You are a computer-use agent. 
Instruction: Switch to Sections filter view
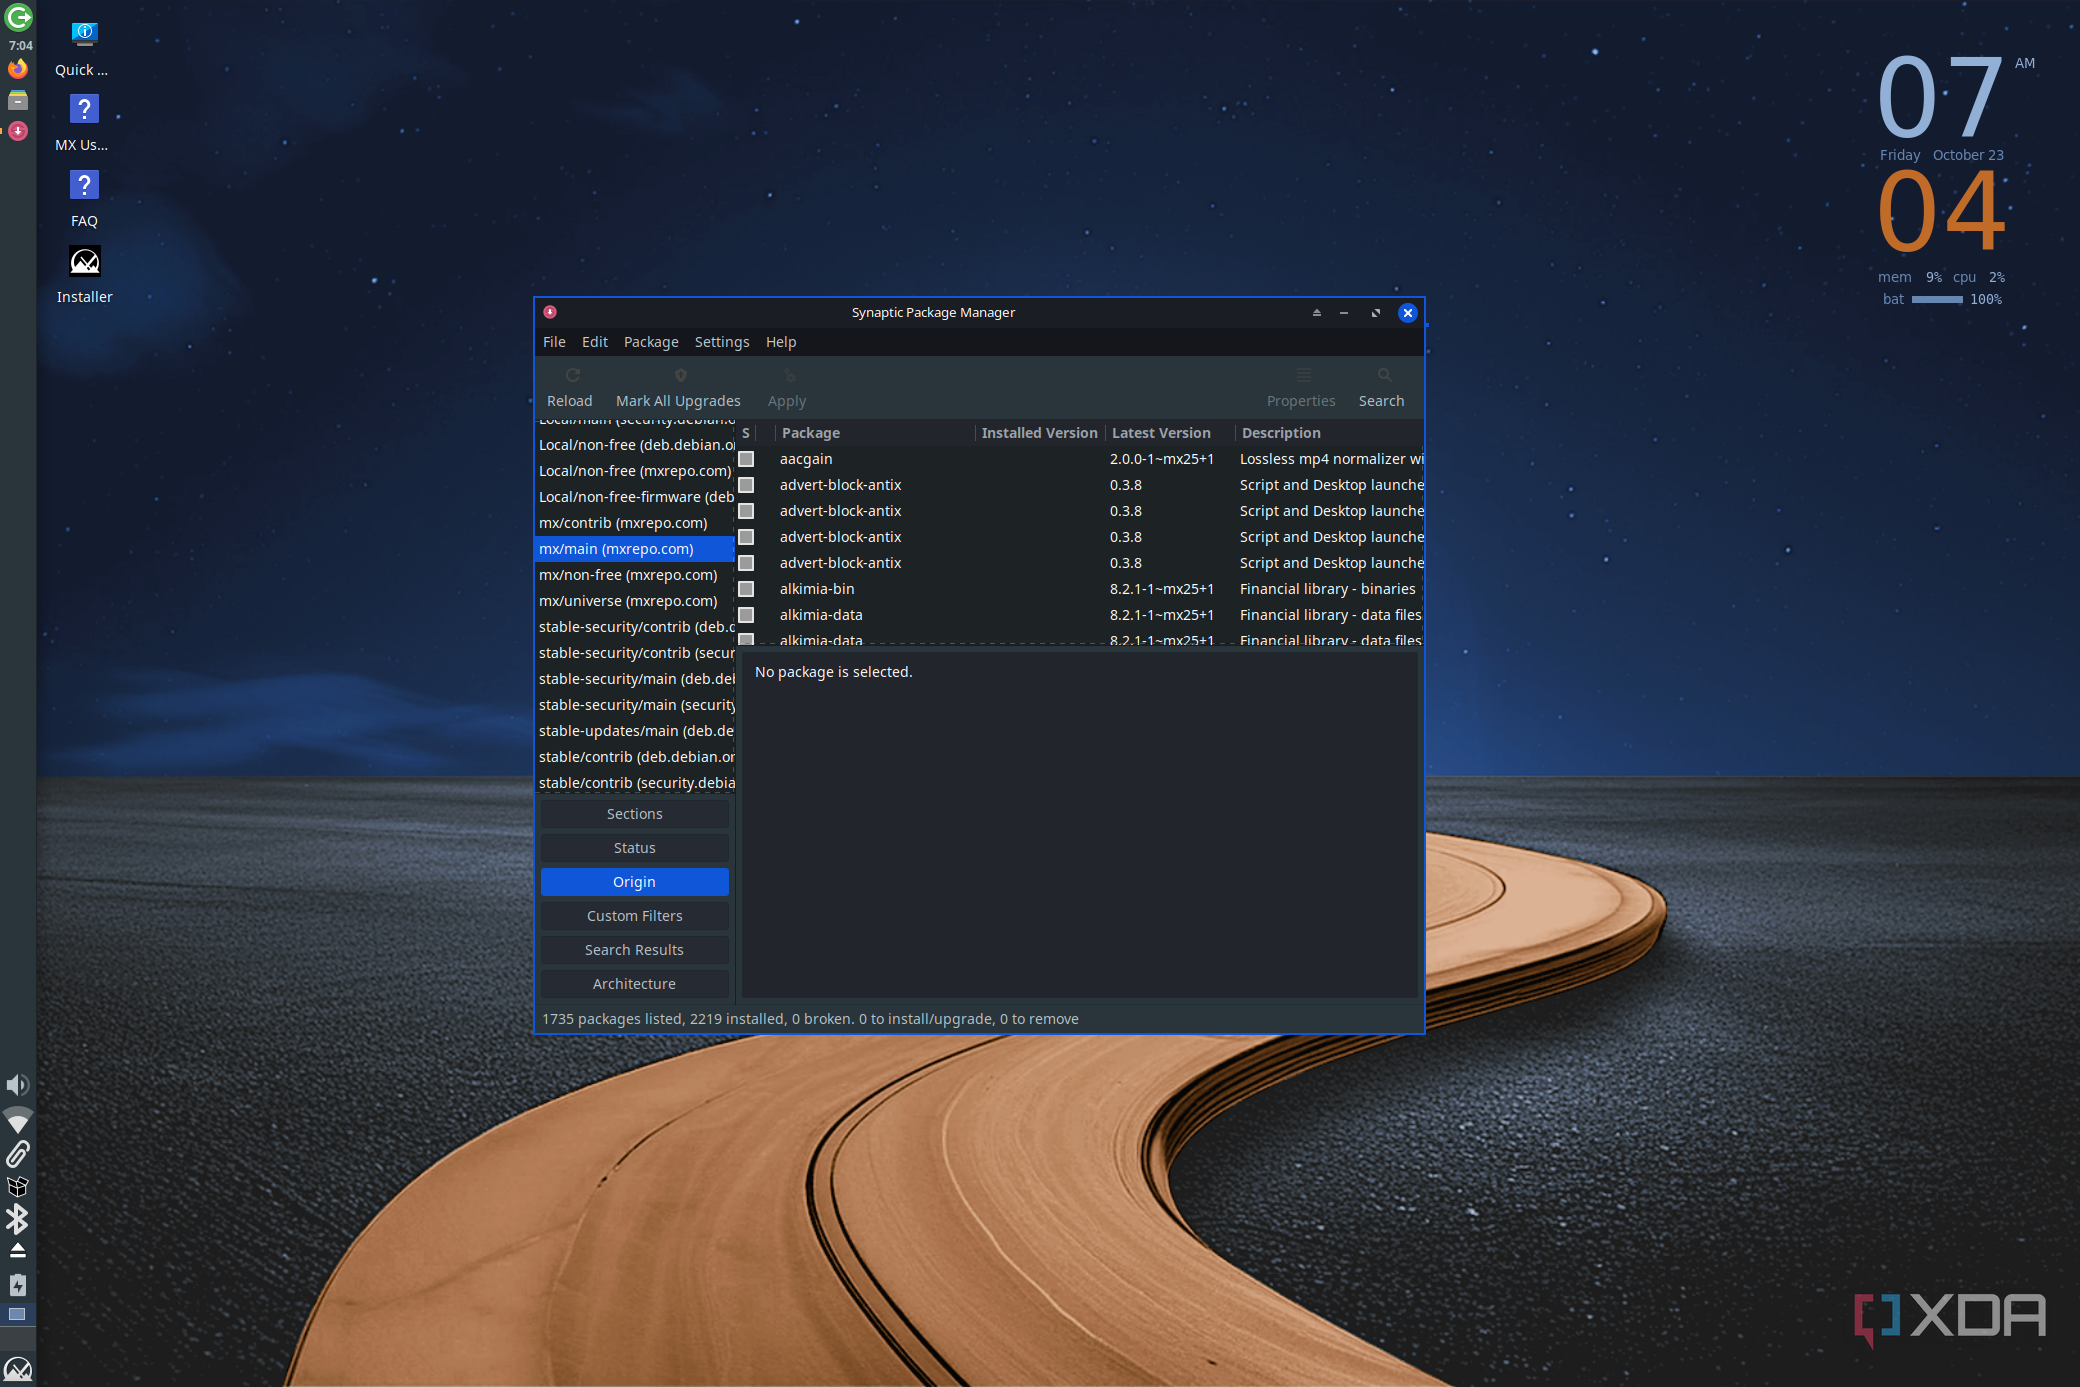point(635,814)
